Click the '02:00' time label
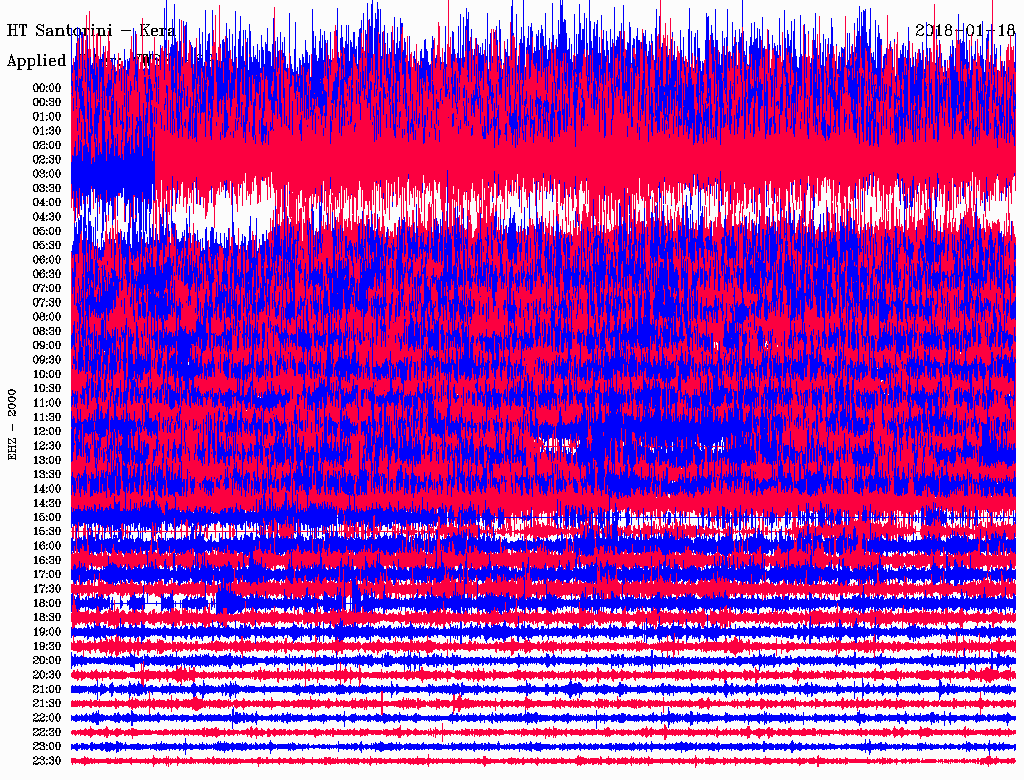This screenshot has height=780, width=1024. click(x=47, y=146)
